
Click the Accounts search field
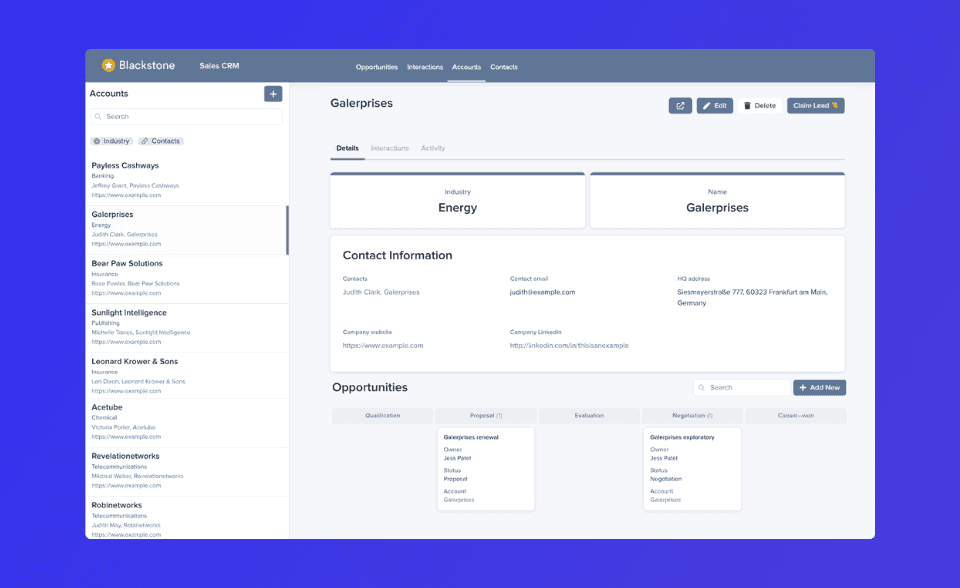click(186, 117)
